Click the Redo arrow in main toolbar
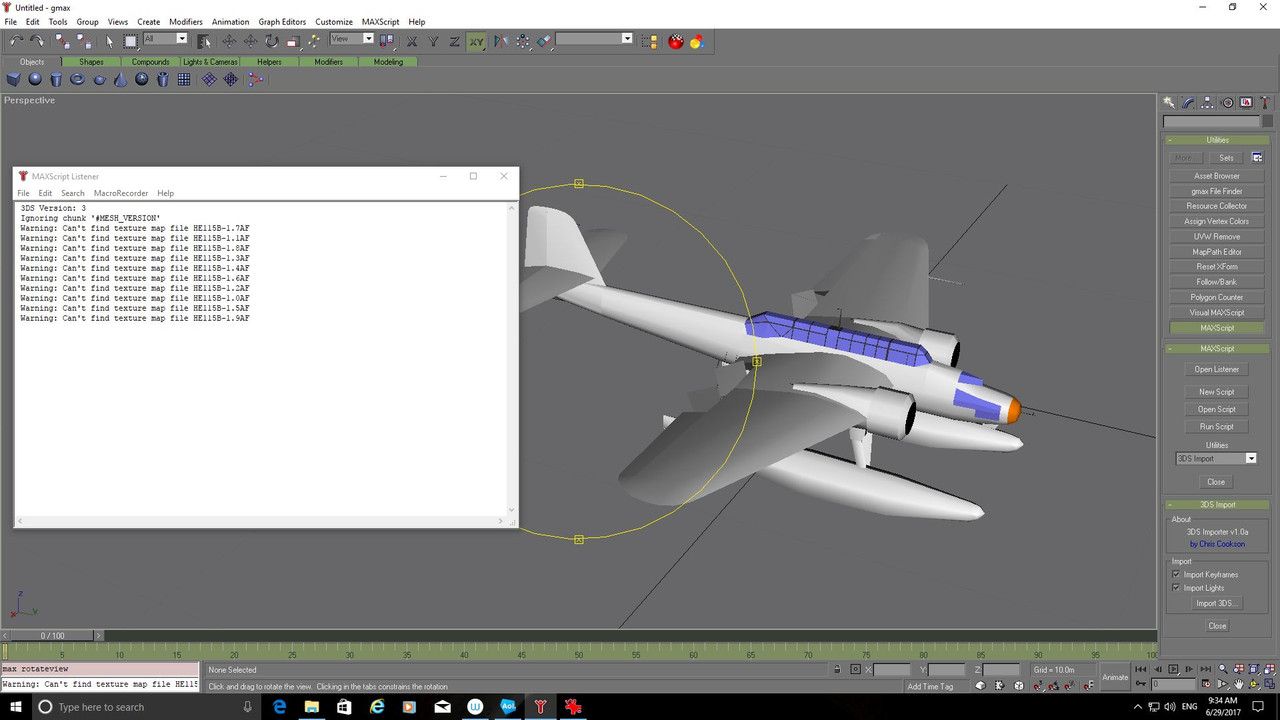Image resolution: width=1280 pixels, height=720 pixels. (x=37, y=41)
